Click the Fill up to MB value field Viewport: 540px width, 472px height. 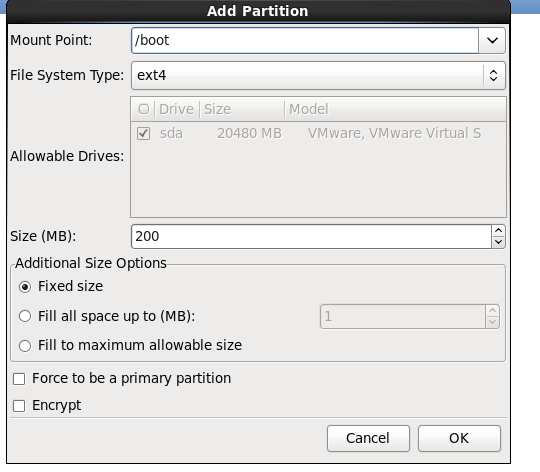[403, 316]
